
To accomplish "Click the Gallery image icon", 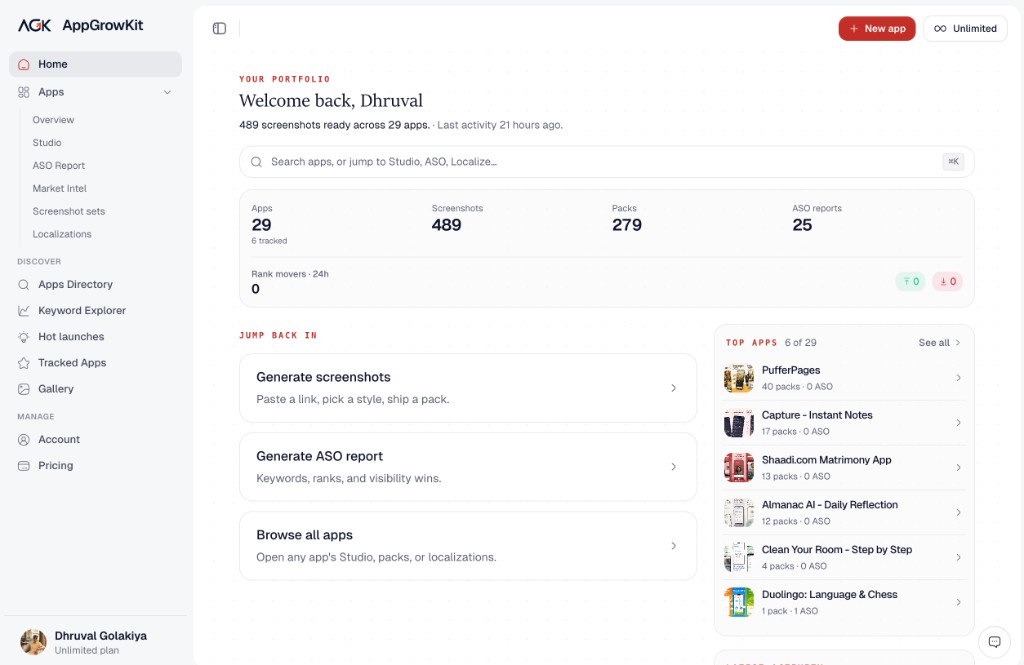I will [x=24, y=389].
